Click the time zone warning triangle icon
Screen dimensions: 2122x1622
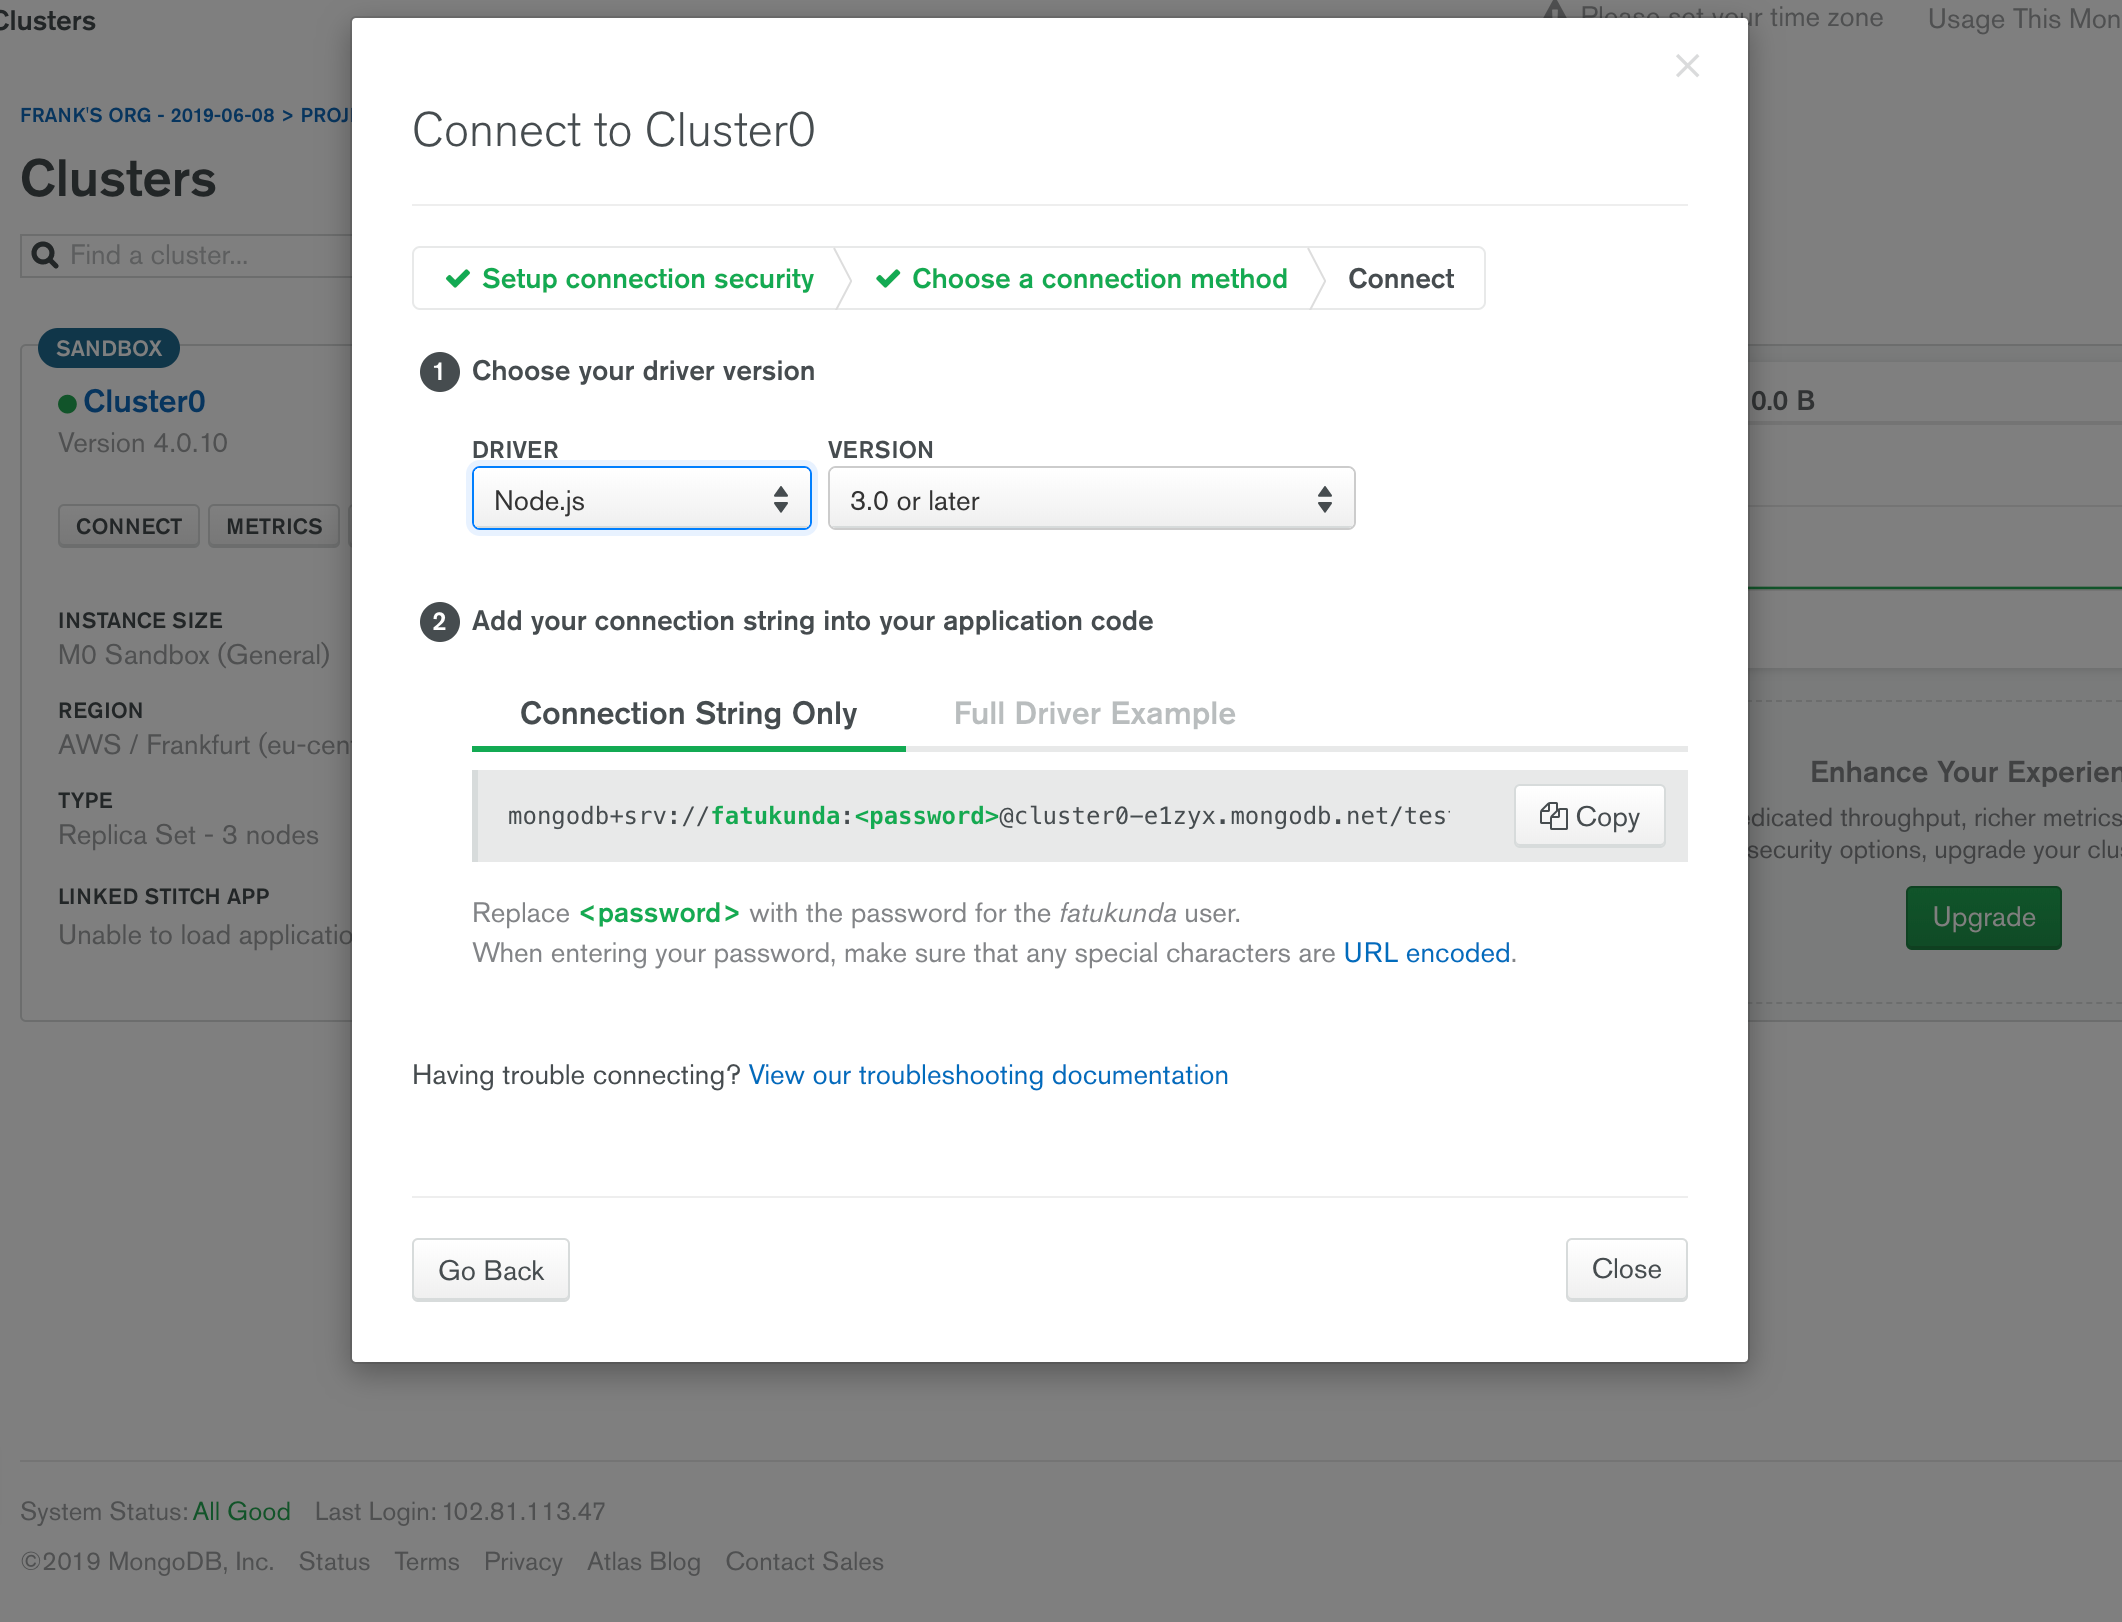click(1554, 12)
